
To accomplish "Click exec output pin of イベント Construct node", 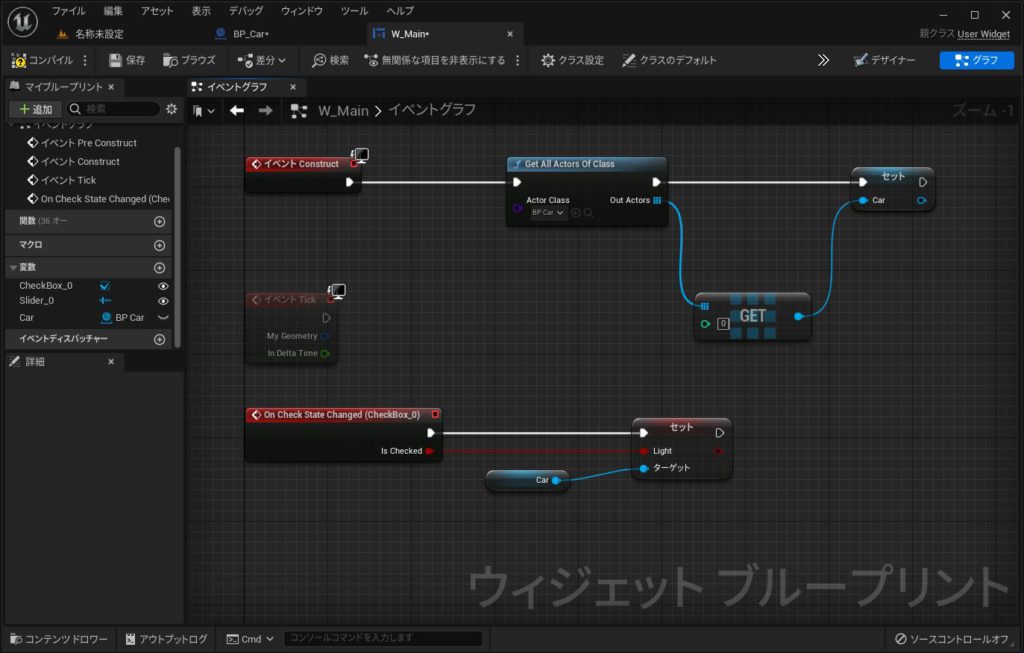I will tap(349, 182).
